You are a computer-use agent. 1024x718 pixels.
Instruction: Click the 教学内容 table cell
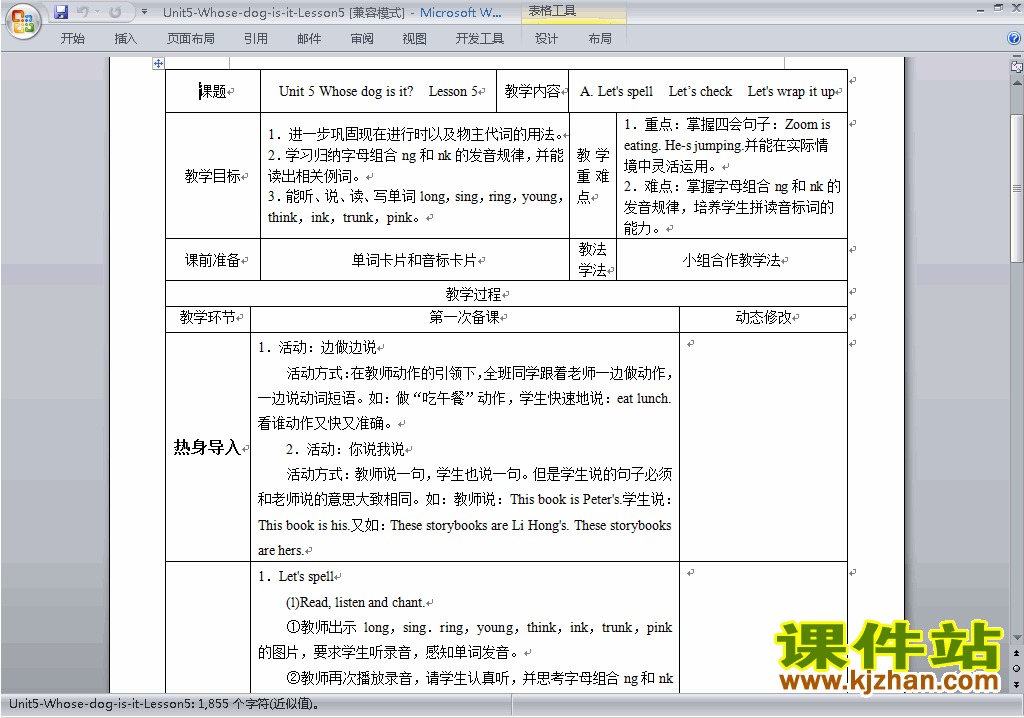532,91
